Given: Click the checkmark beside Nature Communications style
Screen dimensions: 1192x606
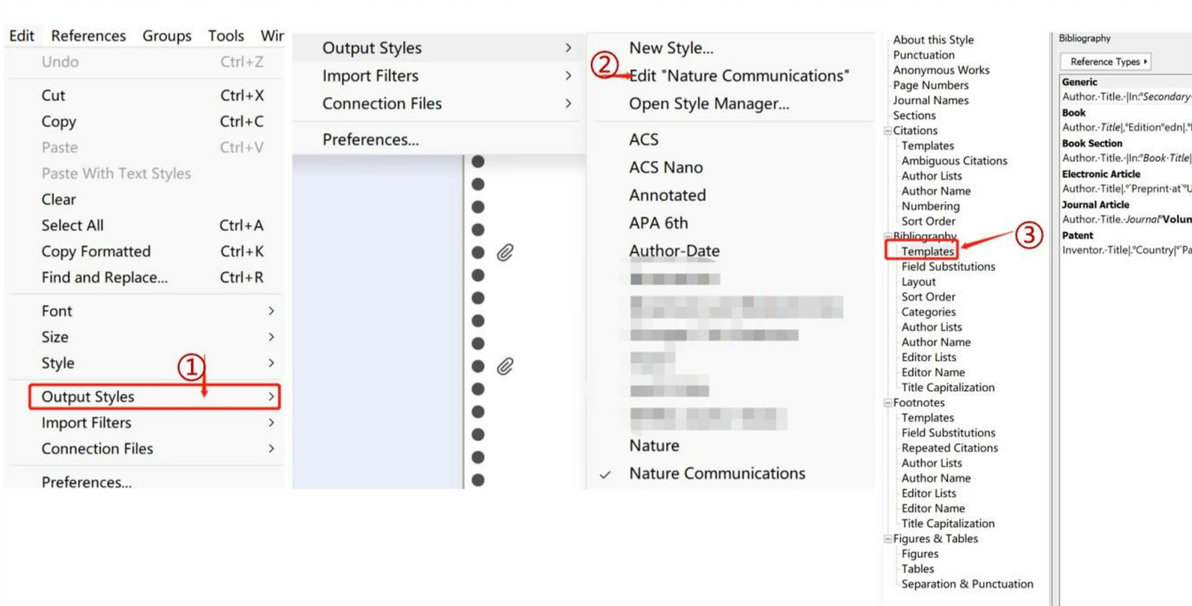Looking at the screenshot, I should coord(605,474).
